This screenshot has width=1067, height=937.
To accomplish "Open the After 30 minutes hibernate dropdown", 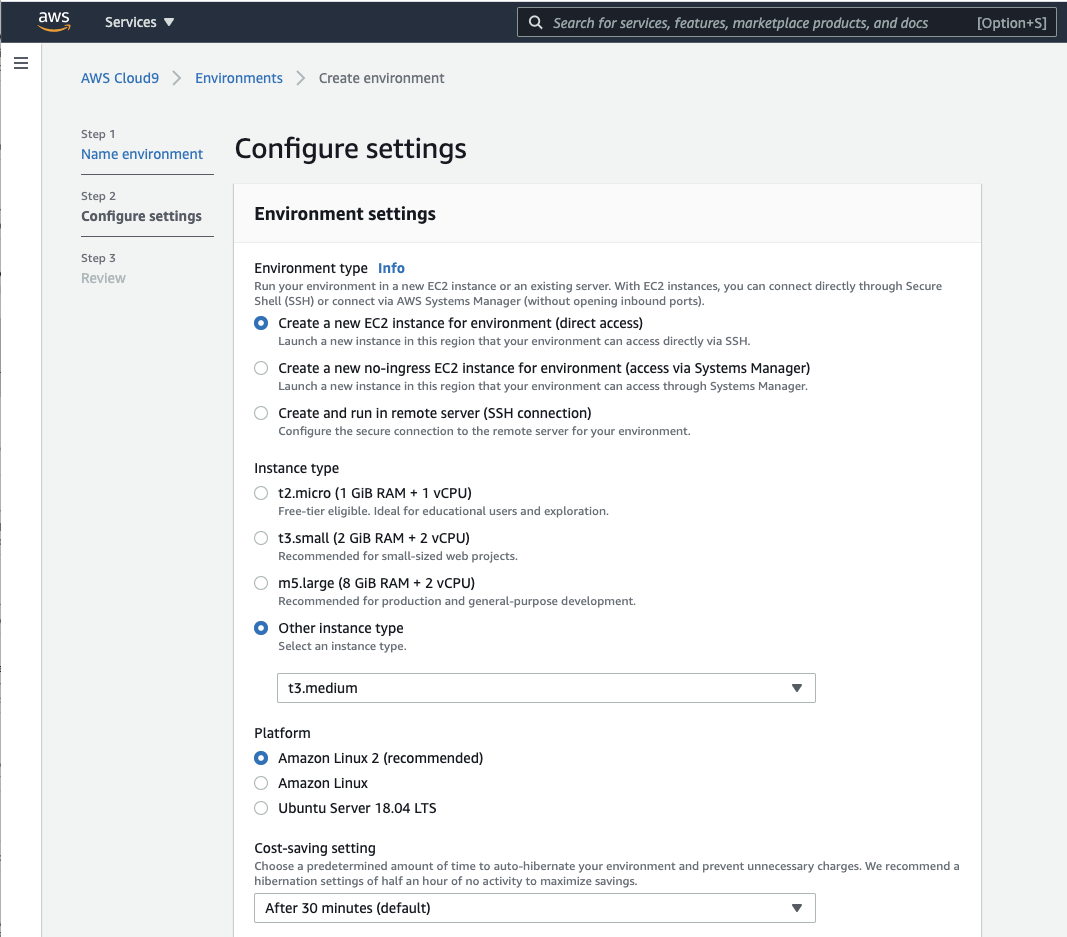I will coord(535,908).
